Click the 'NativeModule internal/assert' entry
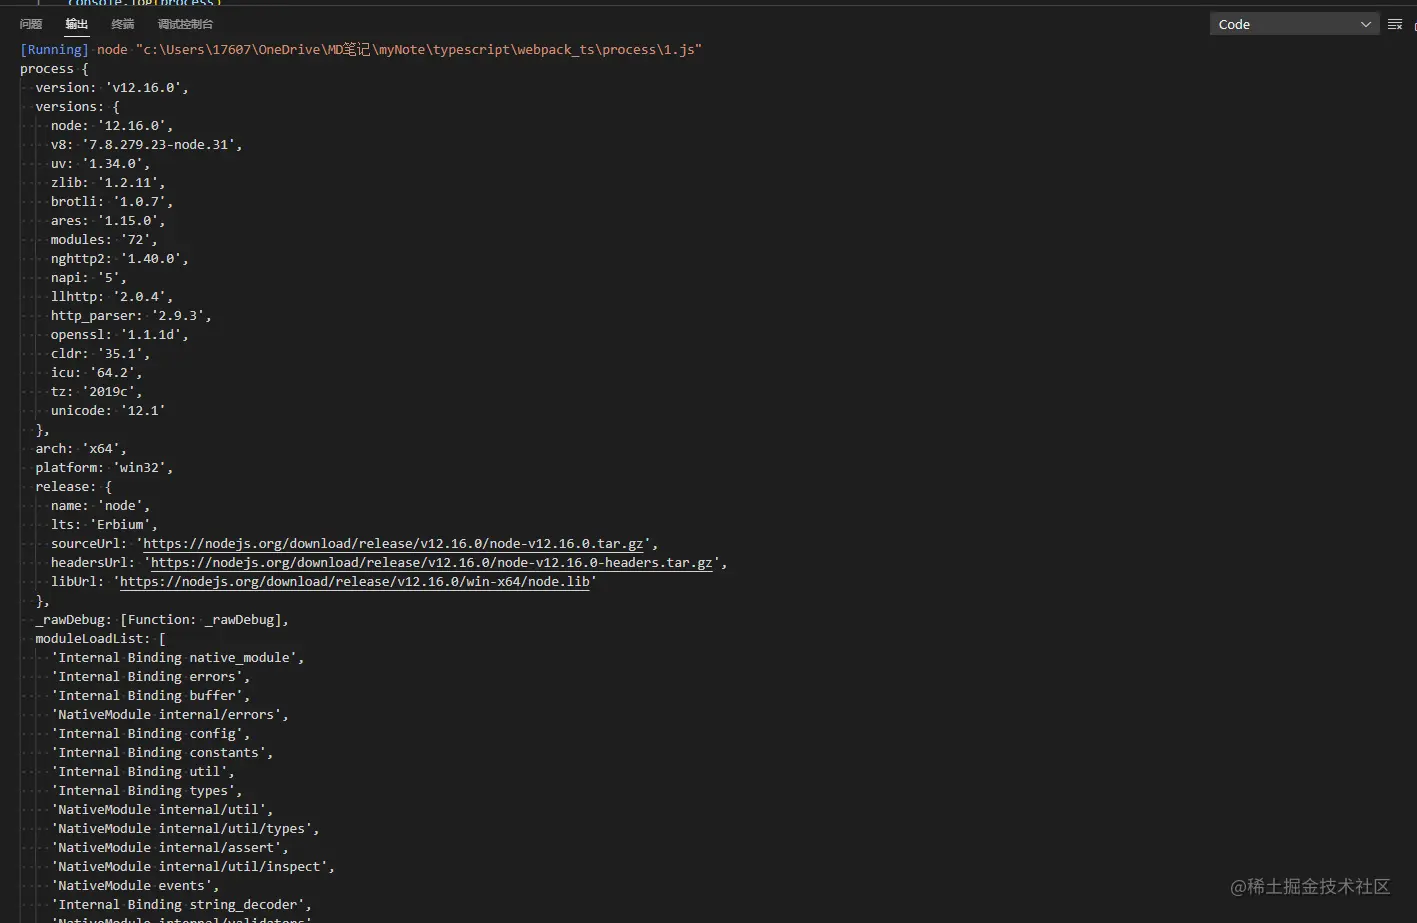1417x923 pixels. pos(170,848)
